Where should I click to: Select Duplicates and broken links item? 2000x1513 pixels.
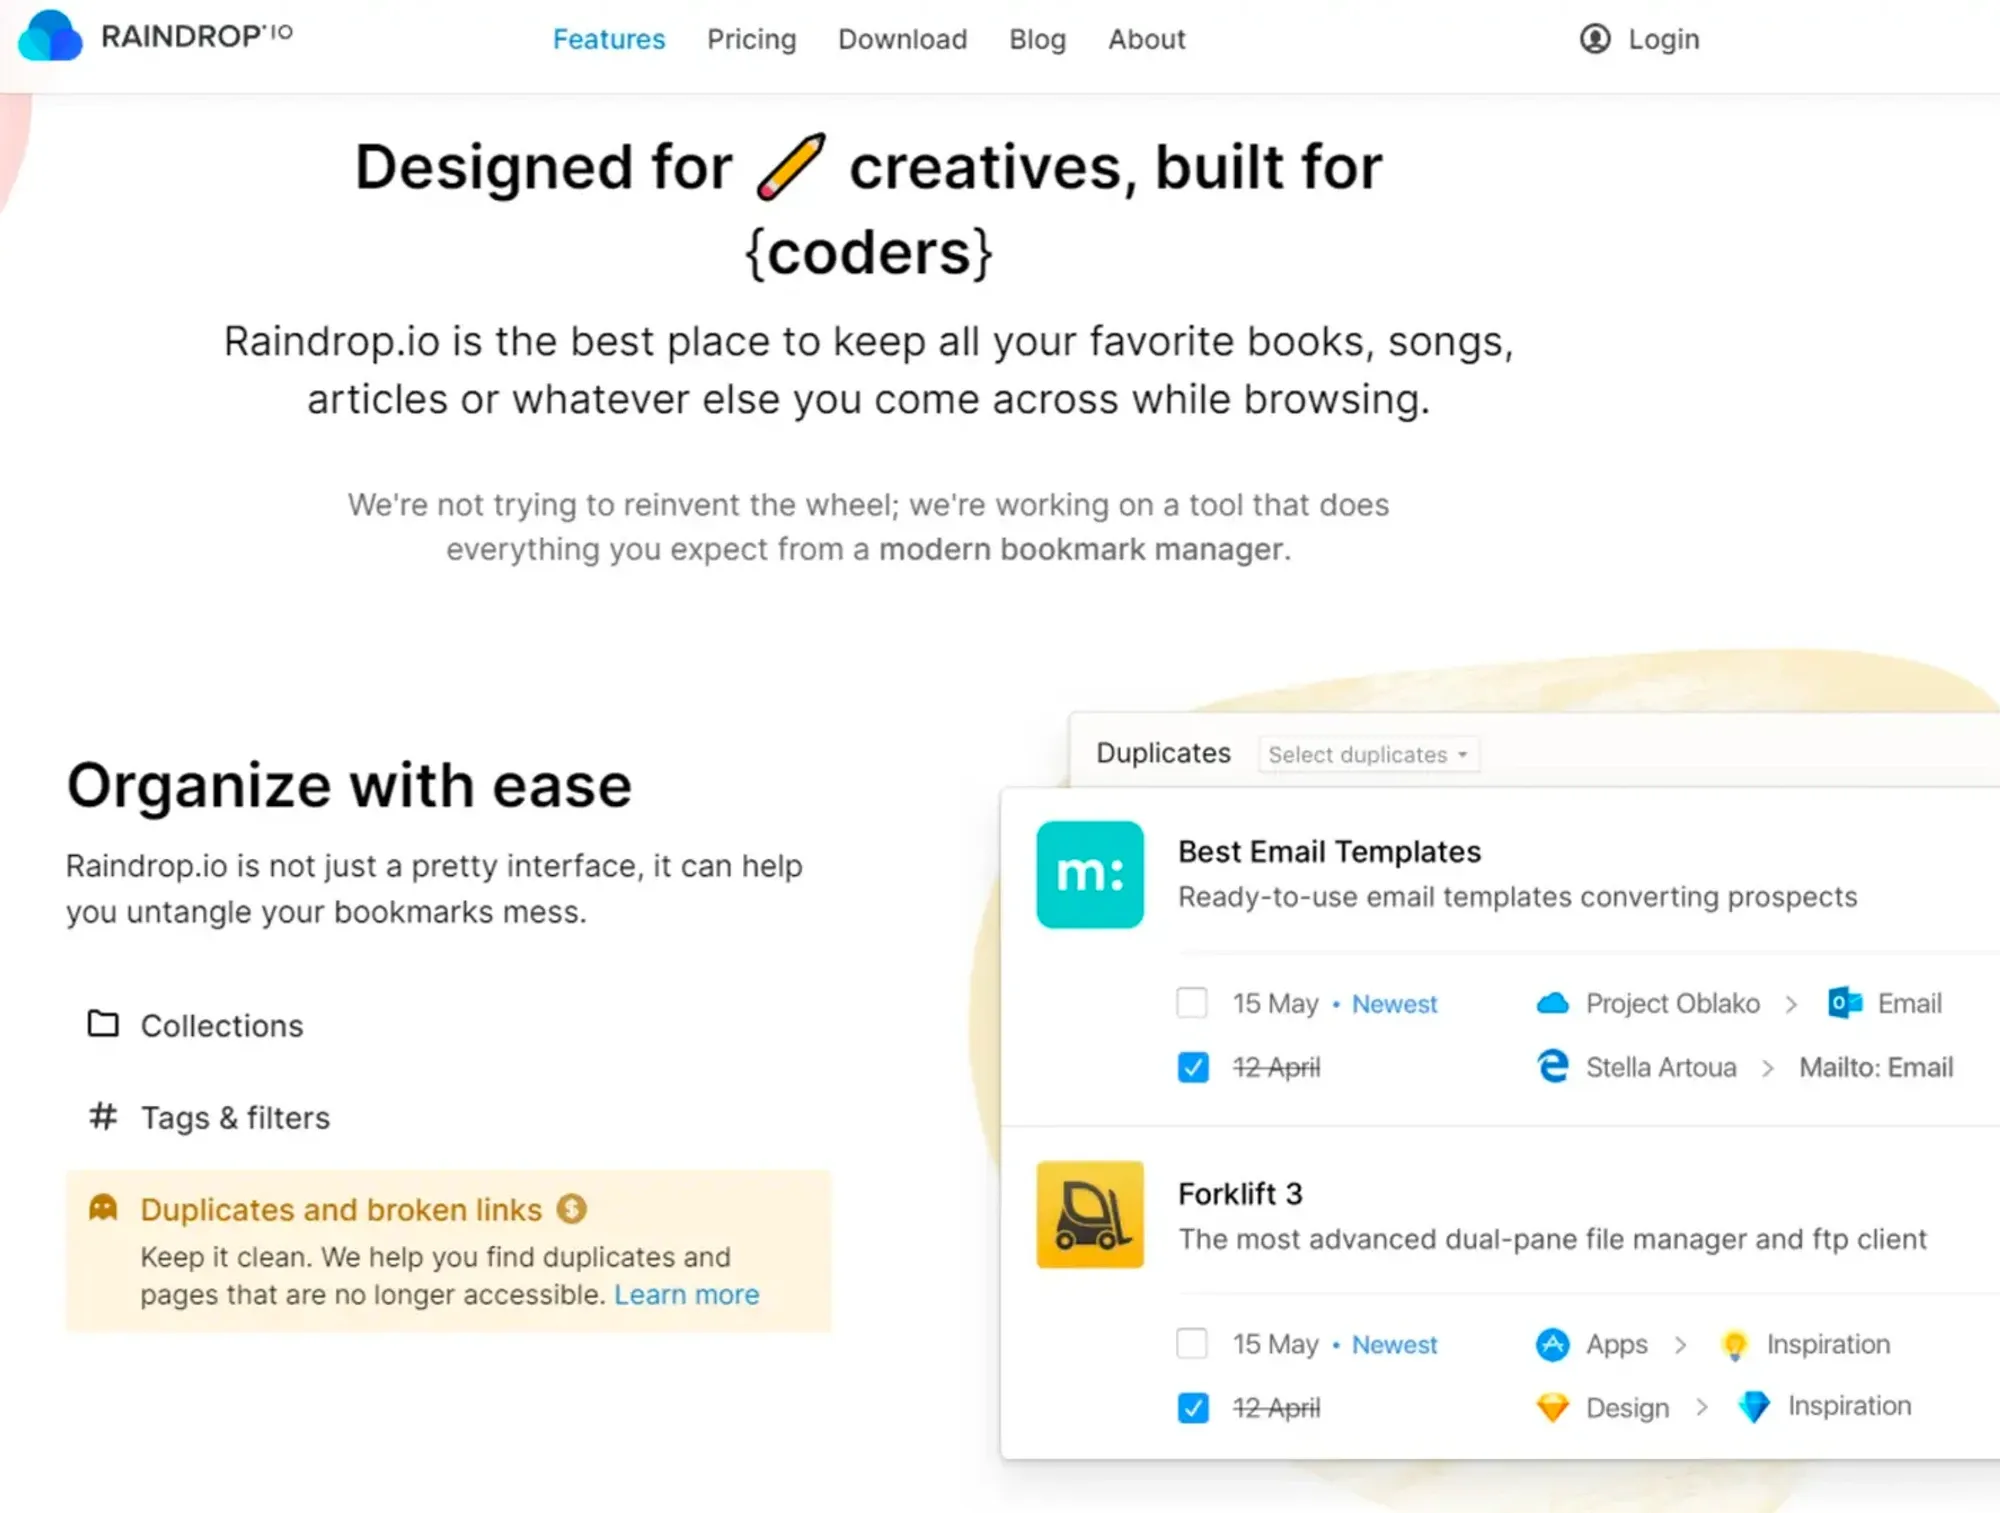[x=448, y=1250]
